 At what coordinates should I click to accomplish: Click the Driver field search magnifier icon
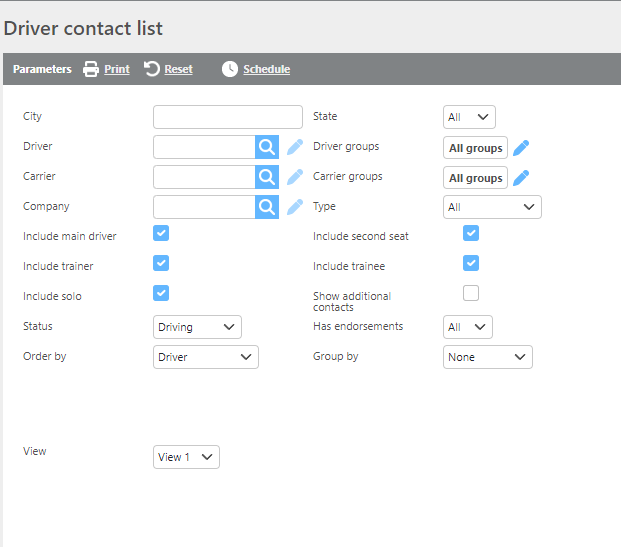[x=267, y=147]
